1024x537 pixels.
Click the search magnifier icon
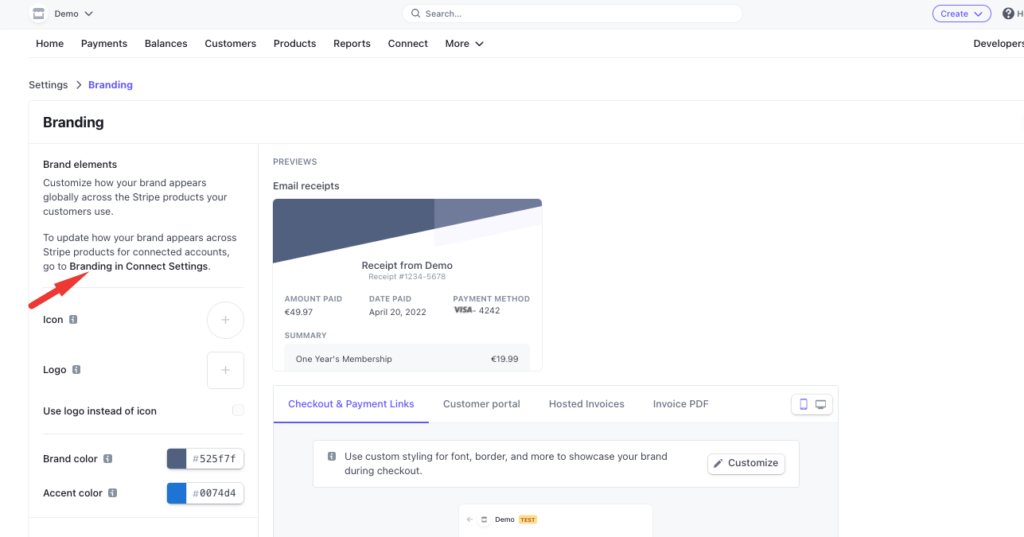coord(415,13)
